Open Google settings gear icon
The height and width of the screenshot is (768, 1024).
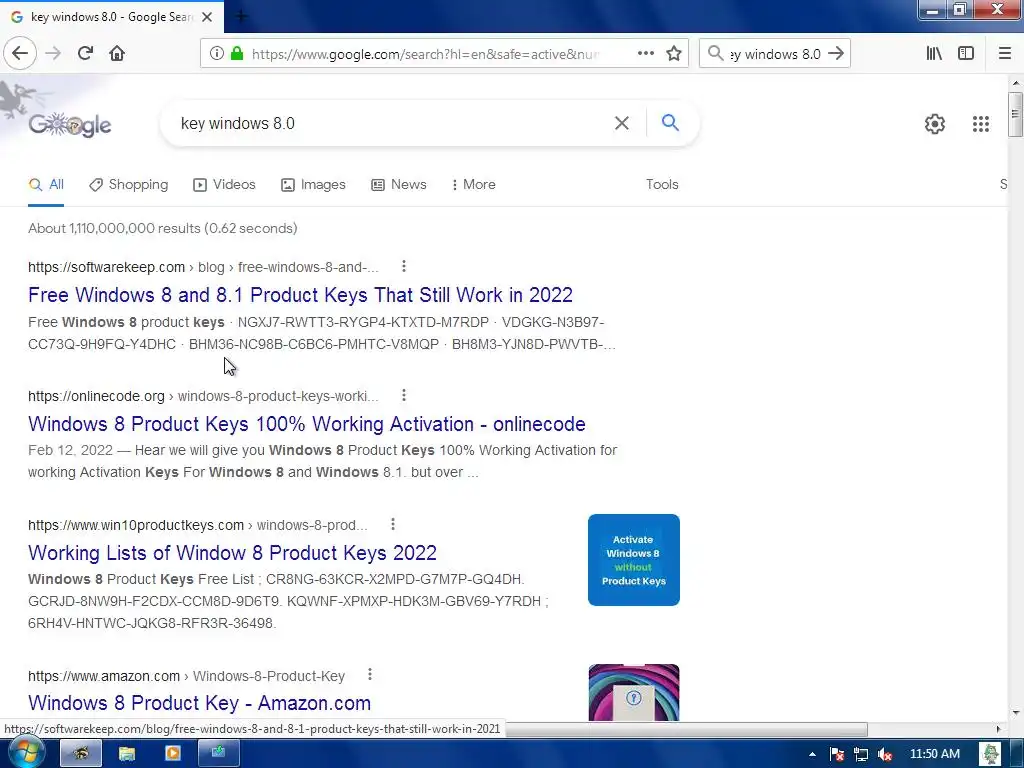[x=935, y=124]
